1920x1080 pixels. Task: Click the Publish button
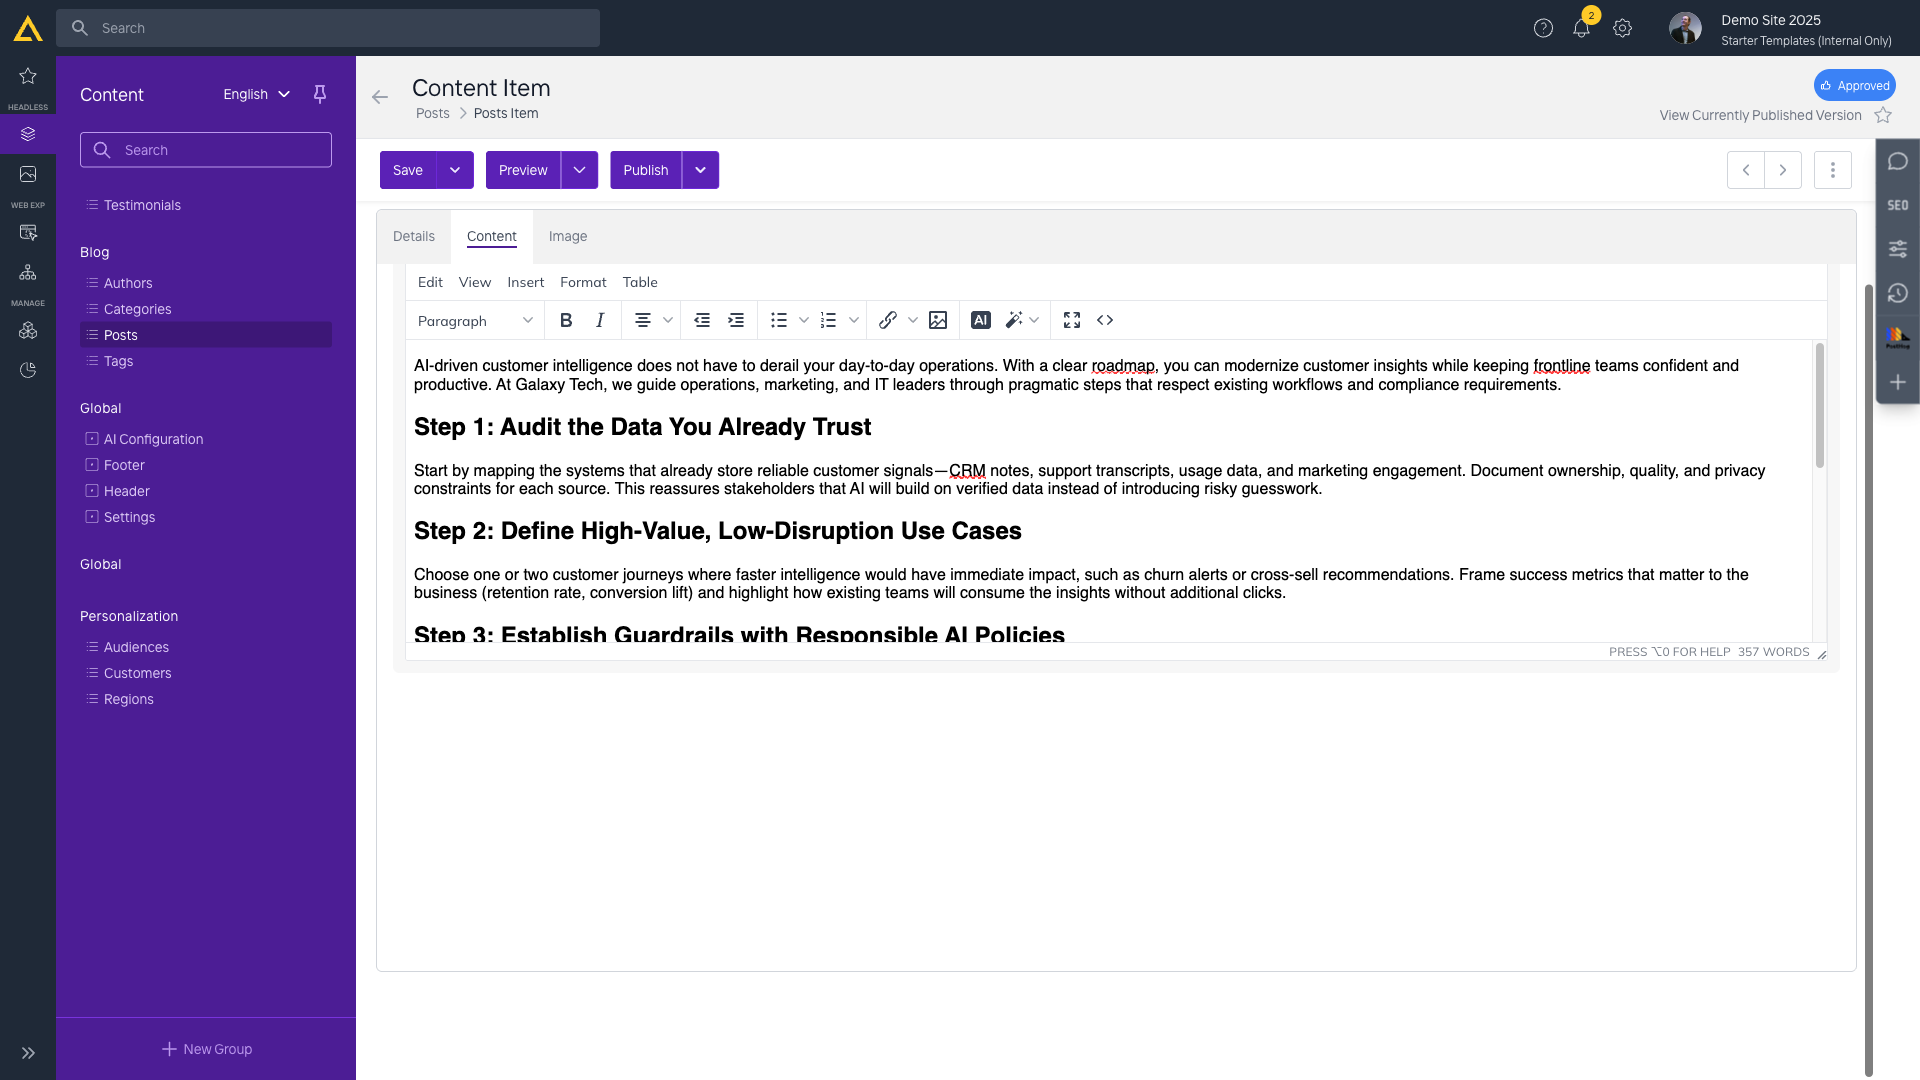pyautogui.click(x=646, y=170)
